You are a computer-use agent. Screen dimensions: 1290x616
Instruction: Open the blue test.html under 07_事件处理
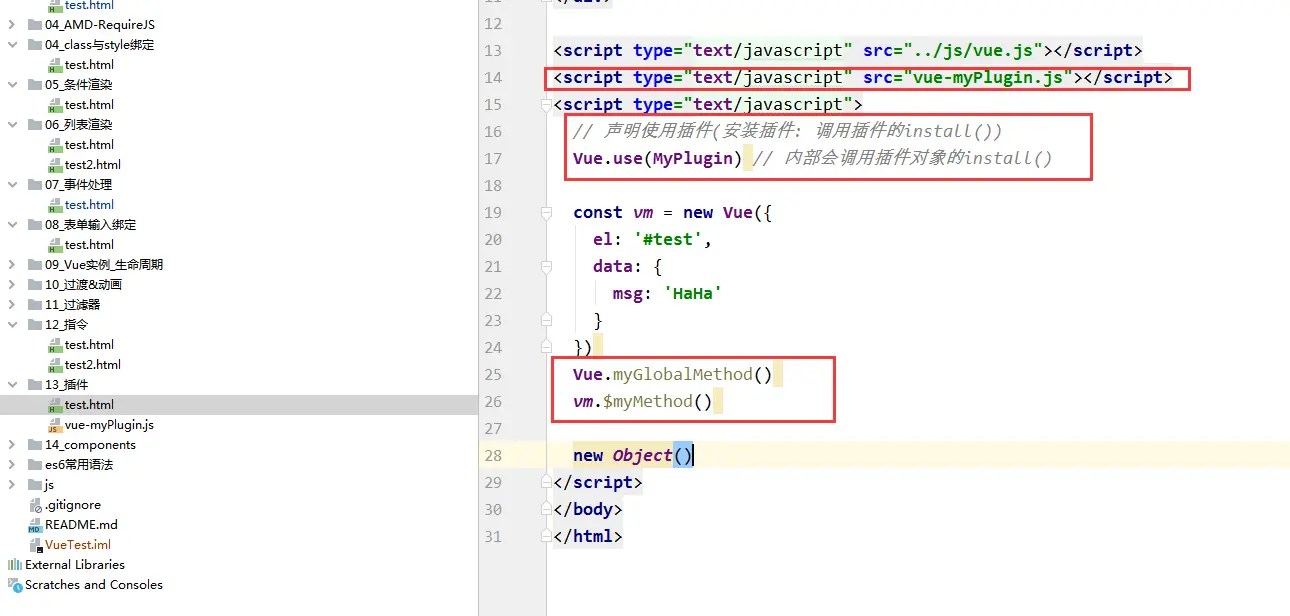[90, 205]
